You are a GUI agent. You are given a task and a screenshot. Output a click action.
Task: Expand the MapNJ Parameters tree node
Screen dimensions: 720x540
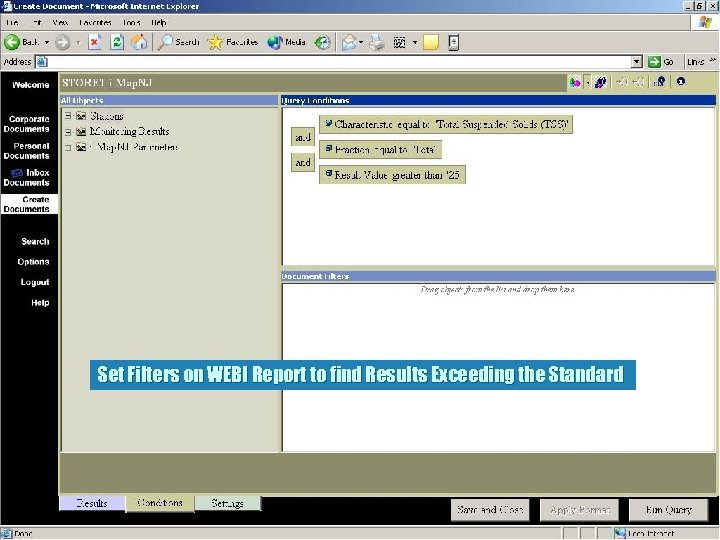coord(68,147)
